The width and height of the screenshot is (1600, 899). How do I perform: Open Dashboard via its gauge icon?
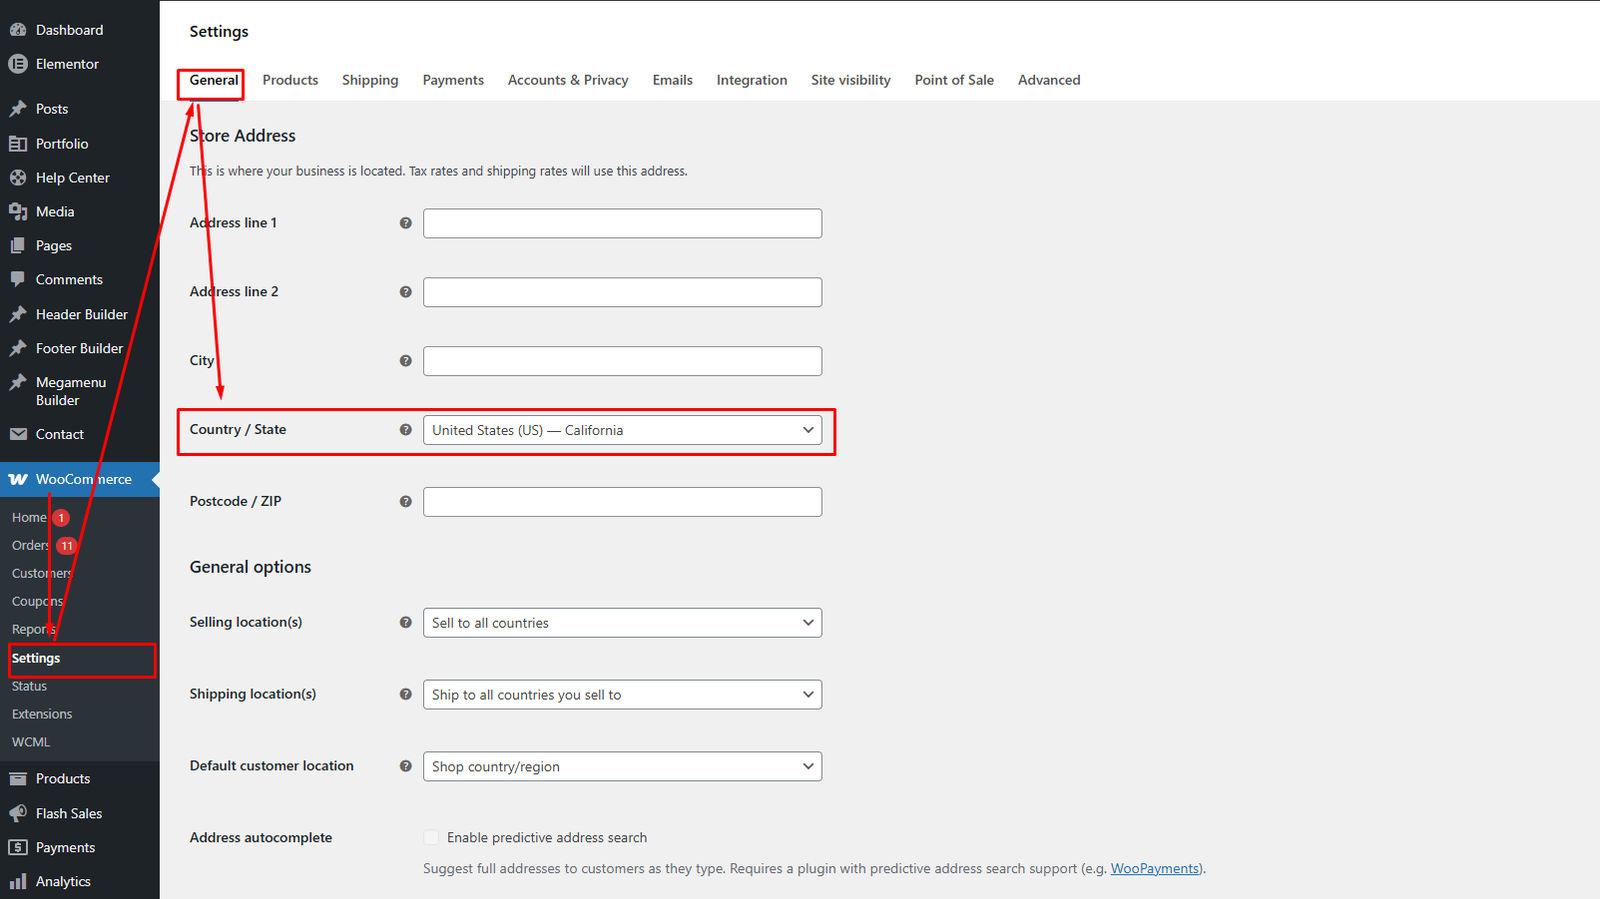[x=18, y=30]
